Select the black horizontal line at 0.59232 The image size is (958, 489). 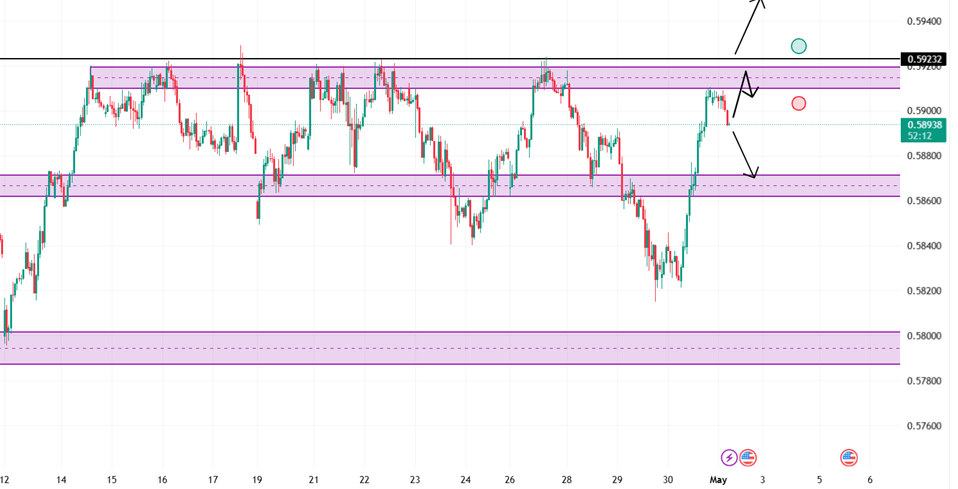[x=450, y=59]
